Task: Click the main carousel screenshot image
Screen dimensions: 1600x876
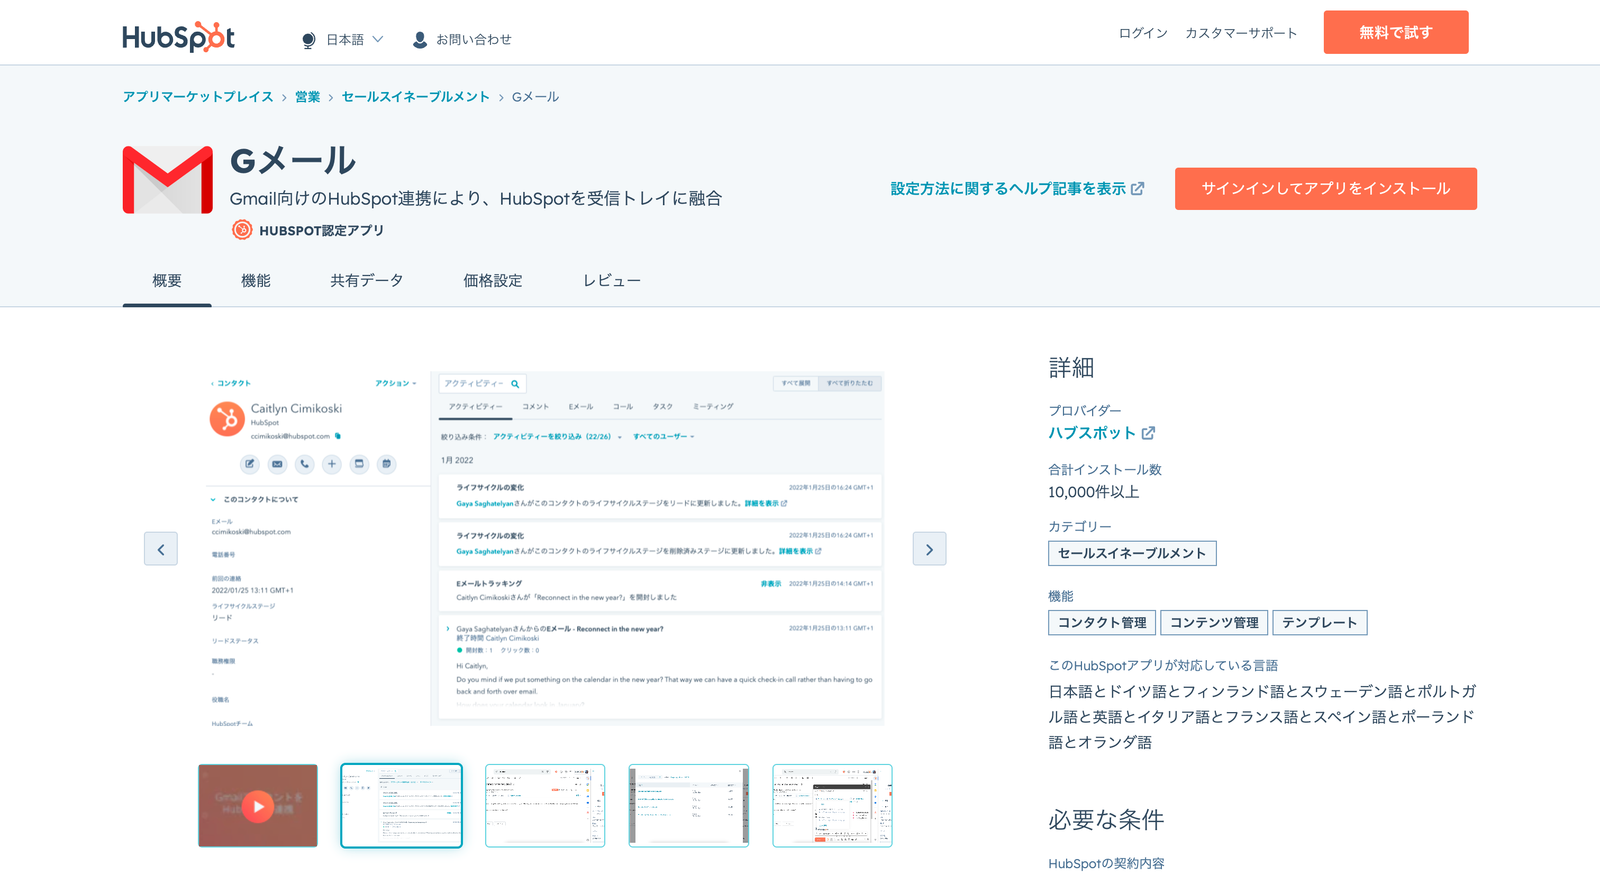Action: pyautogui.click(x=545, y=549)
